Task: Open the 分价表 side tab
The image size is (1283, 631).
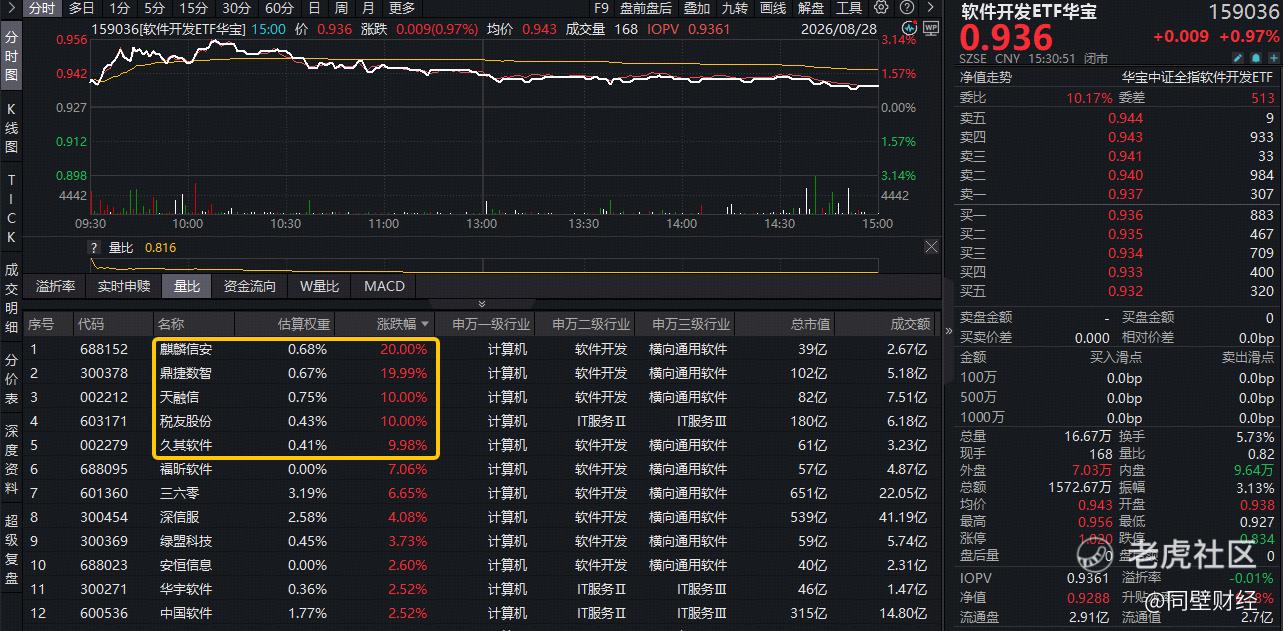Action: [11, 381]
